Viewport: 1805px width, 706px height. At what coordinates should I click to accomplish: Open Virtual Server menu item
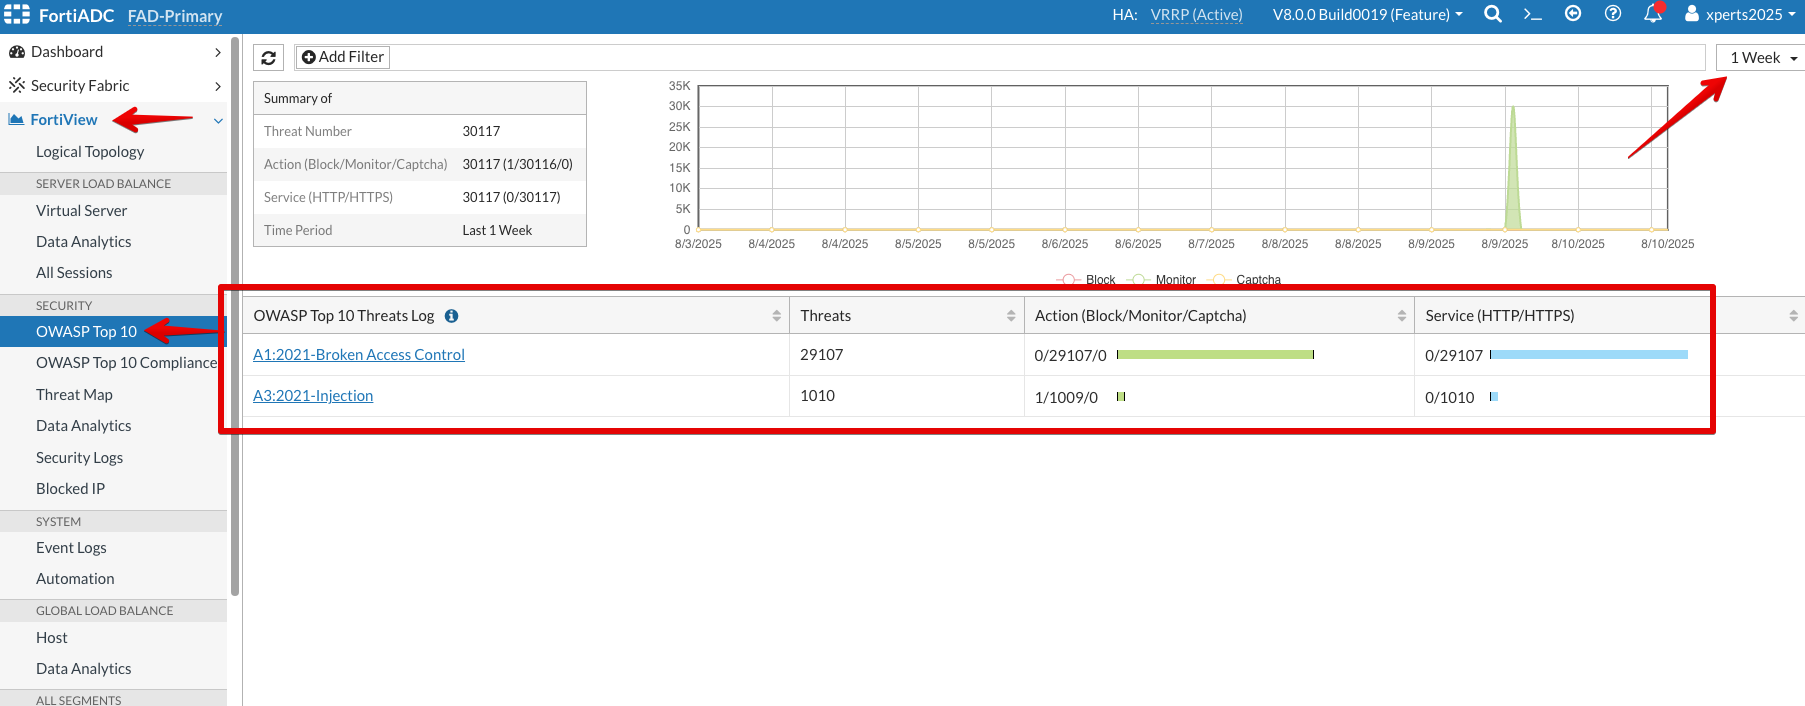pos(81,211)
